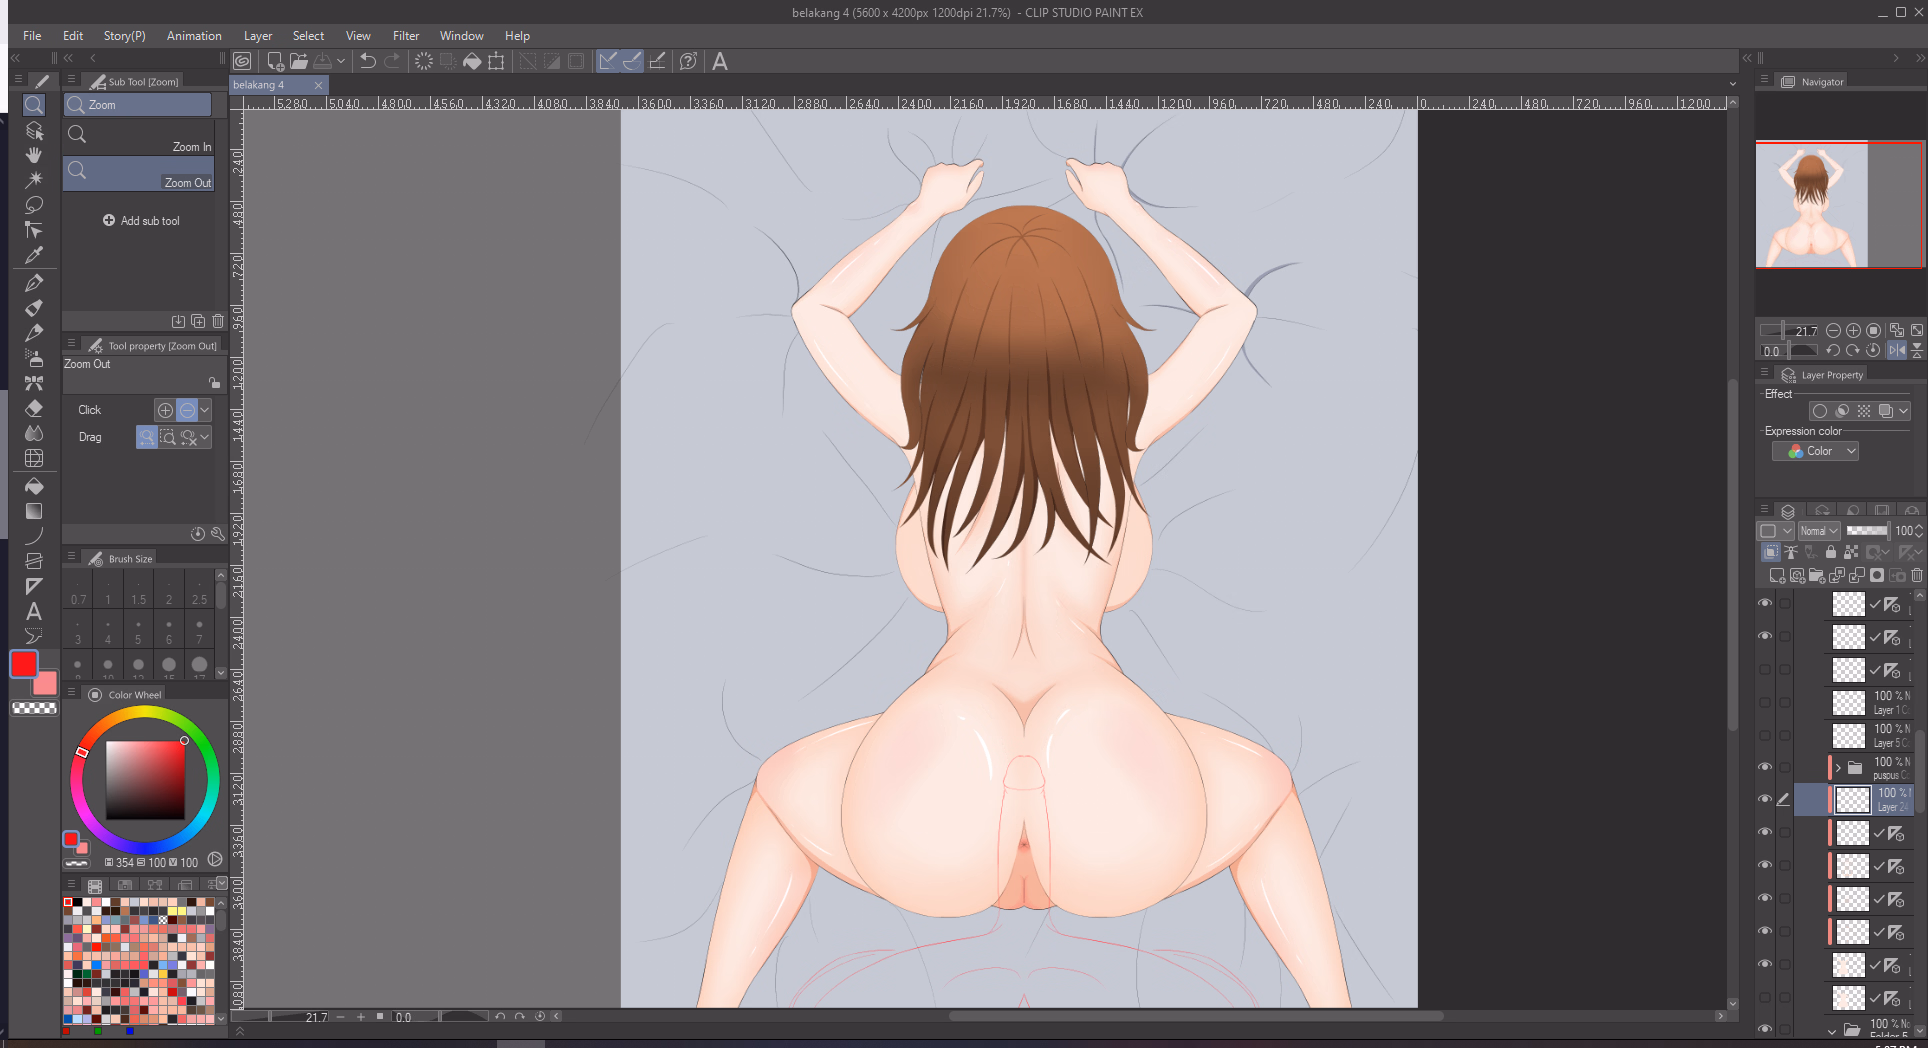Open the Expression color dropdown
The width and height of the screenshot is (1928, 1048).
tap(1815, 452)
